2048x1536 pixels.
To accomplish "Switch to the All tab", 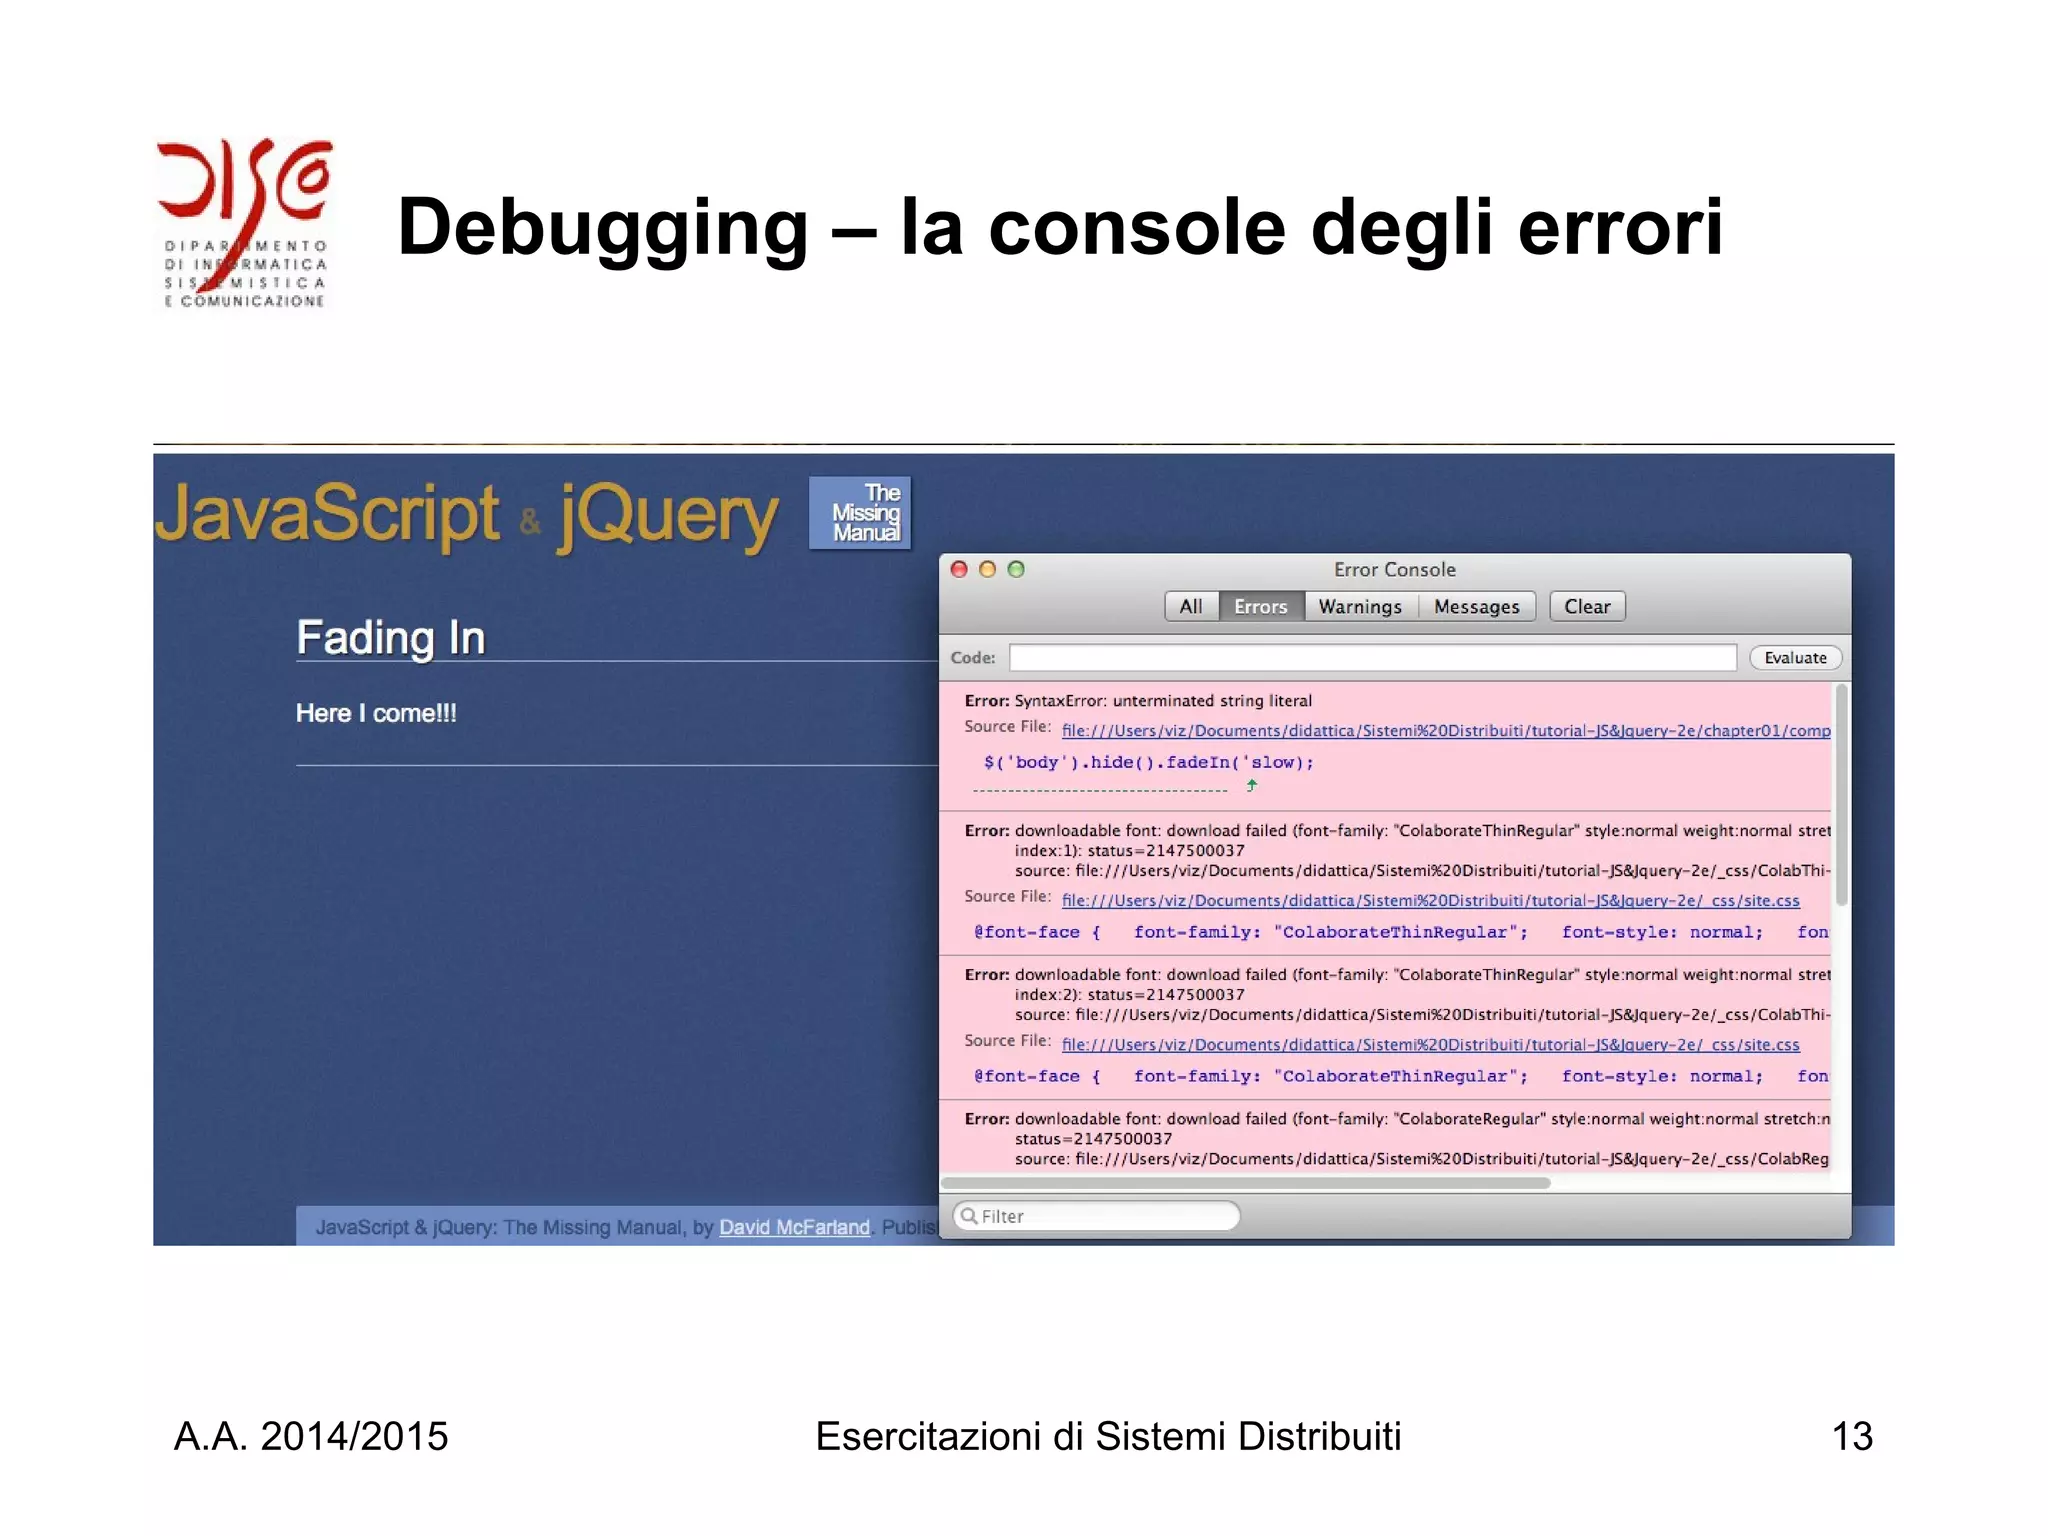I will 1190,606.
